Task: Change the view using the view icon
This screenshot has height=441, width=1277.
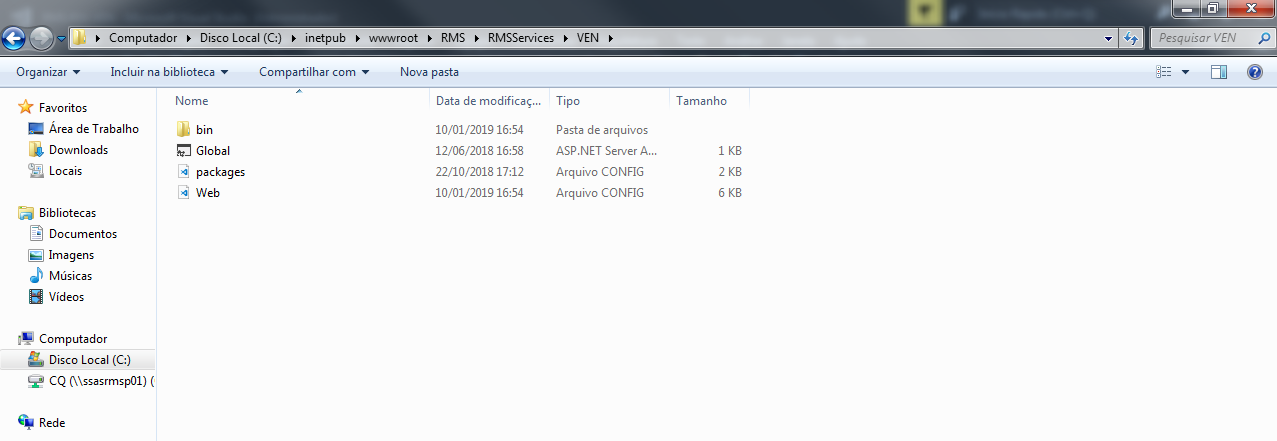Action: click(1163, 72)
